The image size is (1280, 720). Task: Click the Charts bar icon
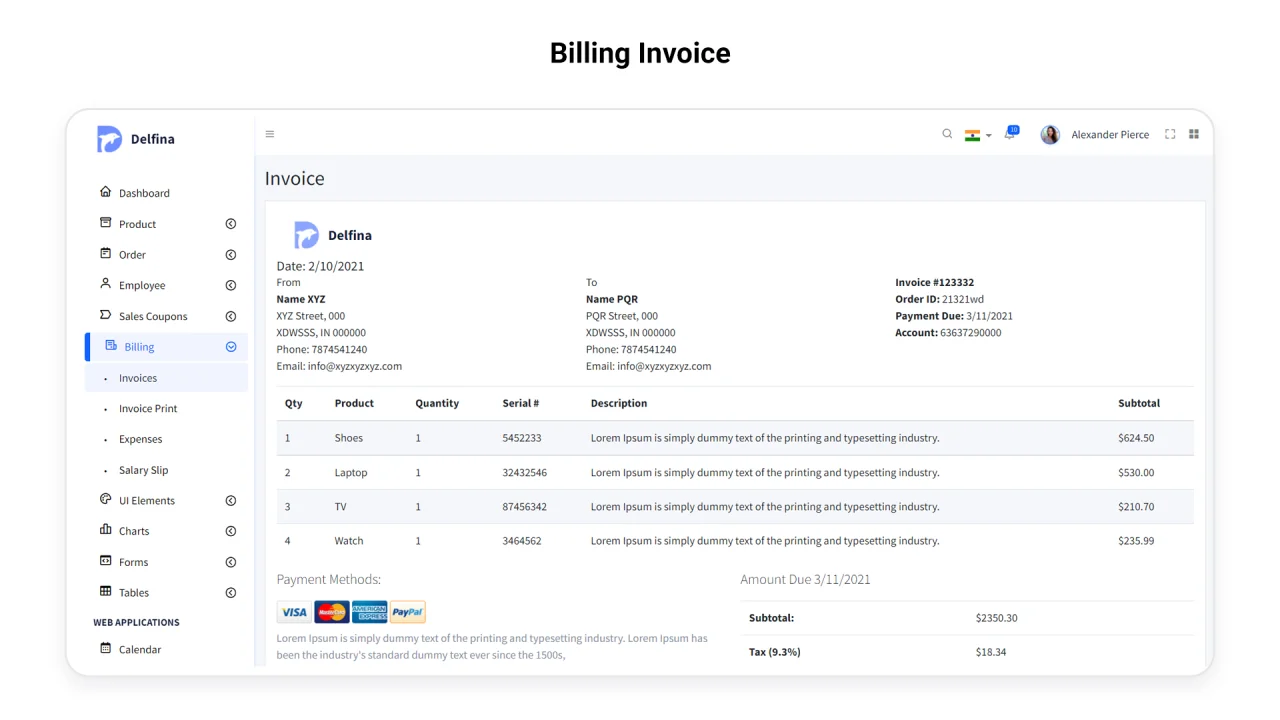(x=106, y=530)
